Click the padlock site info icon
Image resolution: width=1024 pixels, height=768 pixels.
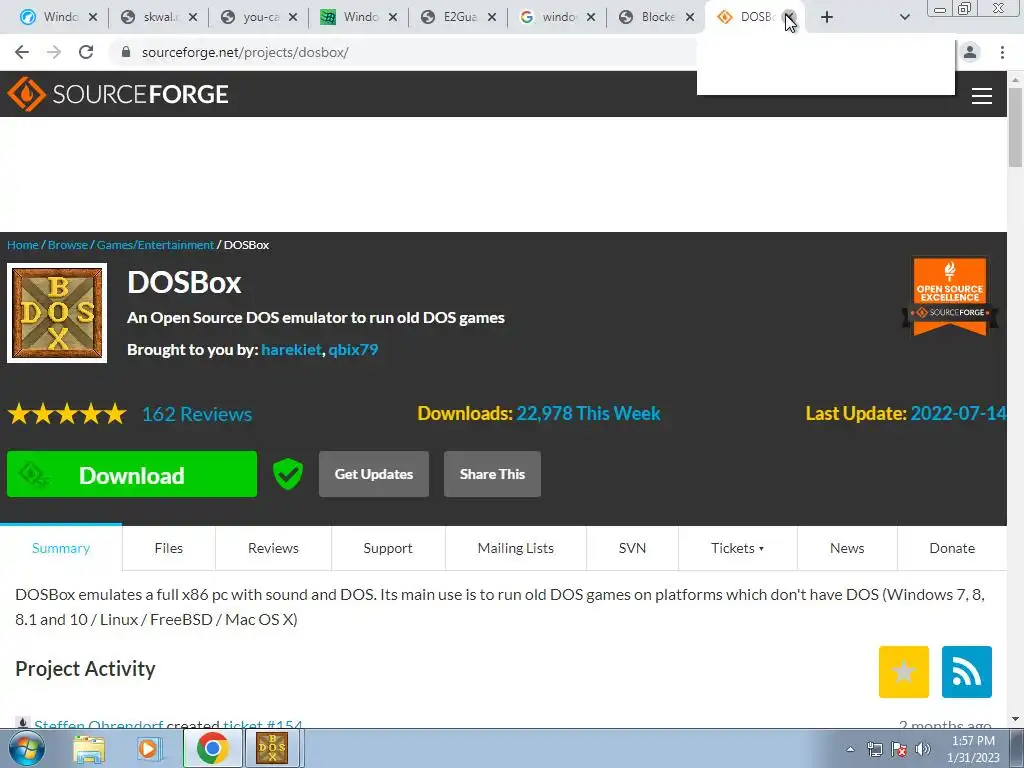(x=126, y=52)
